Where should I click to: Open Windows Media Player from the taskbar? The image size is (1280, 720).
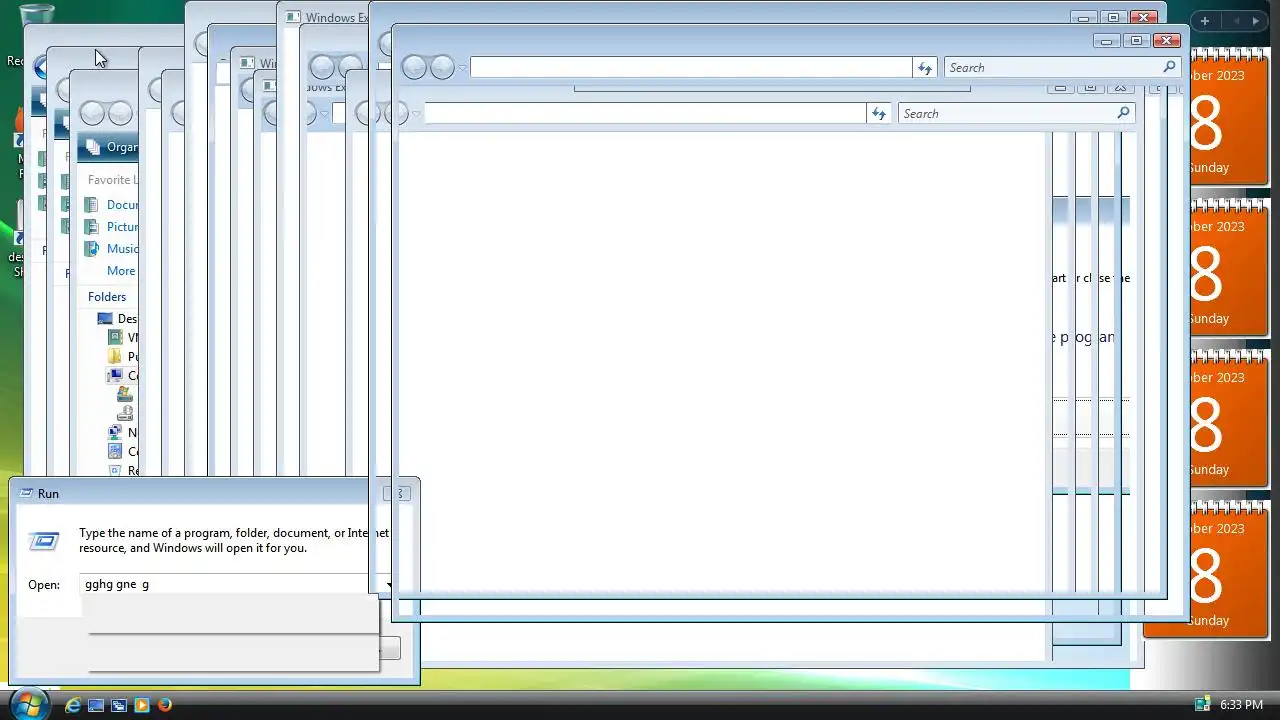pos(142,705)
